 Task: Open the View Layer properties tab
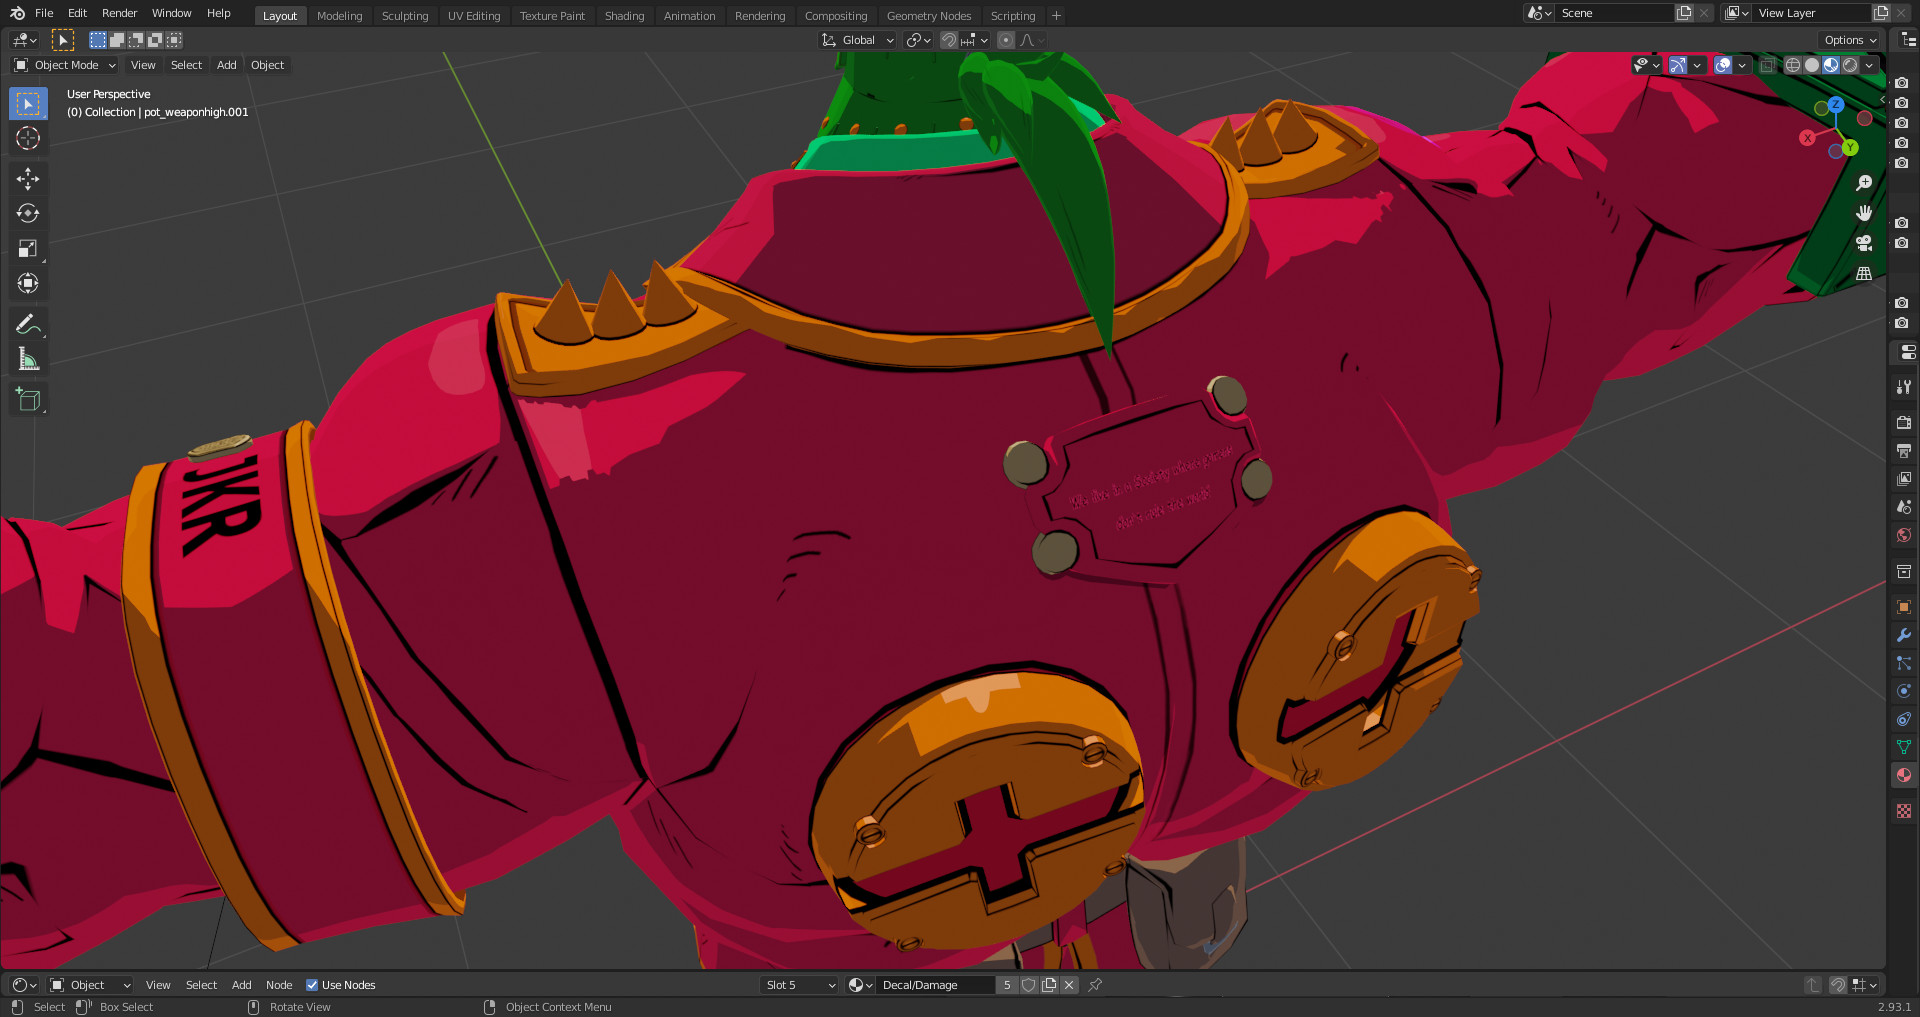1904,479
